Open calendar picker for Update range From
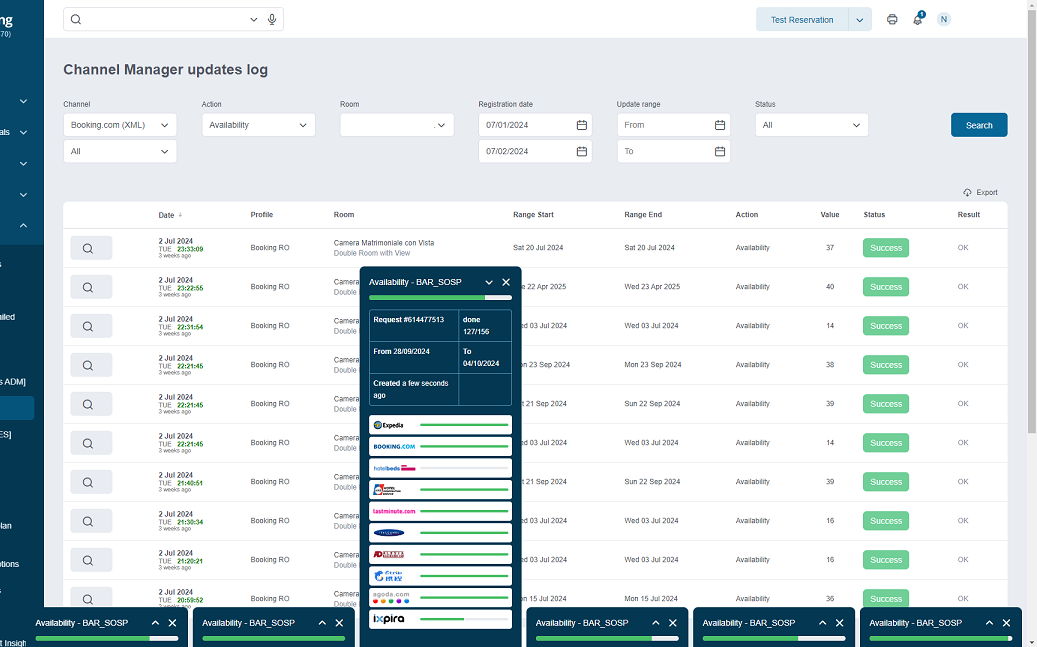 pyautogui.click(x=719, y=125)
